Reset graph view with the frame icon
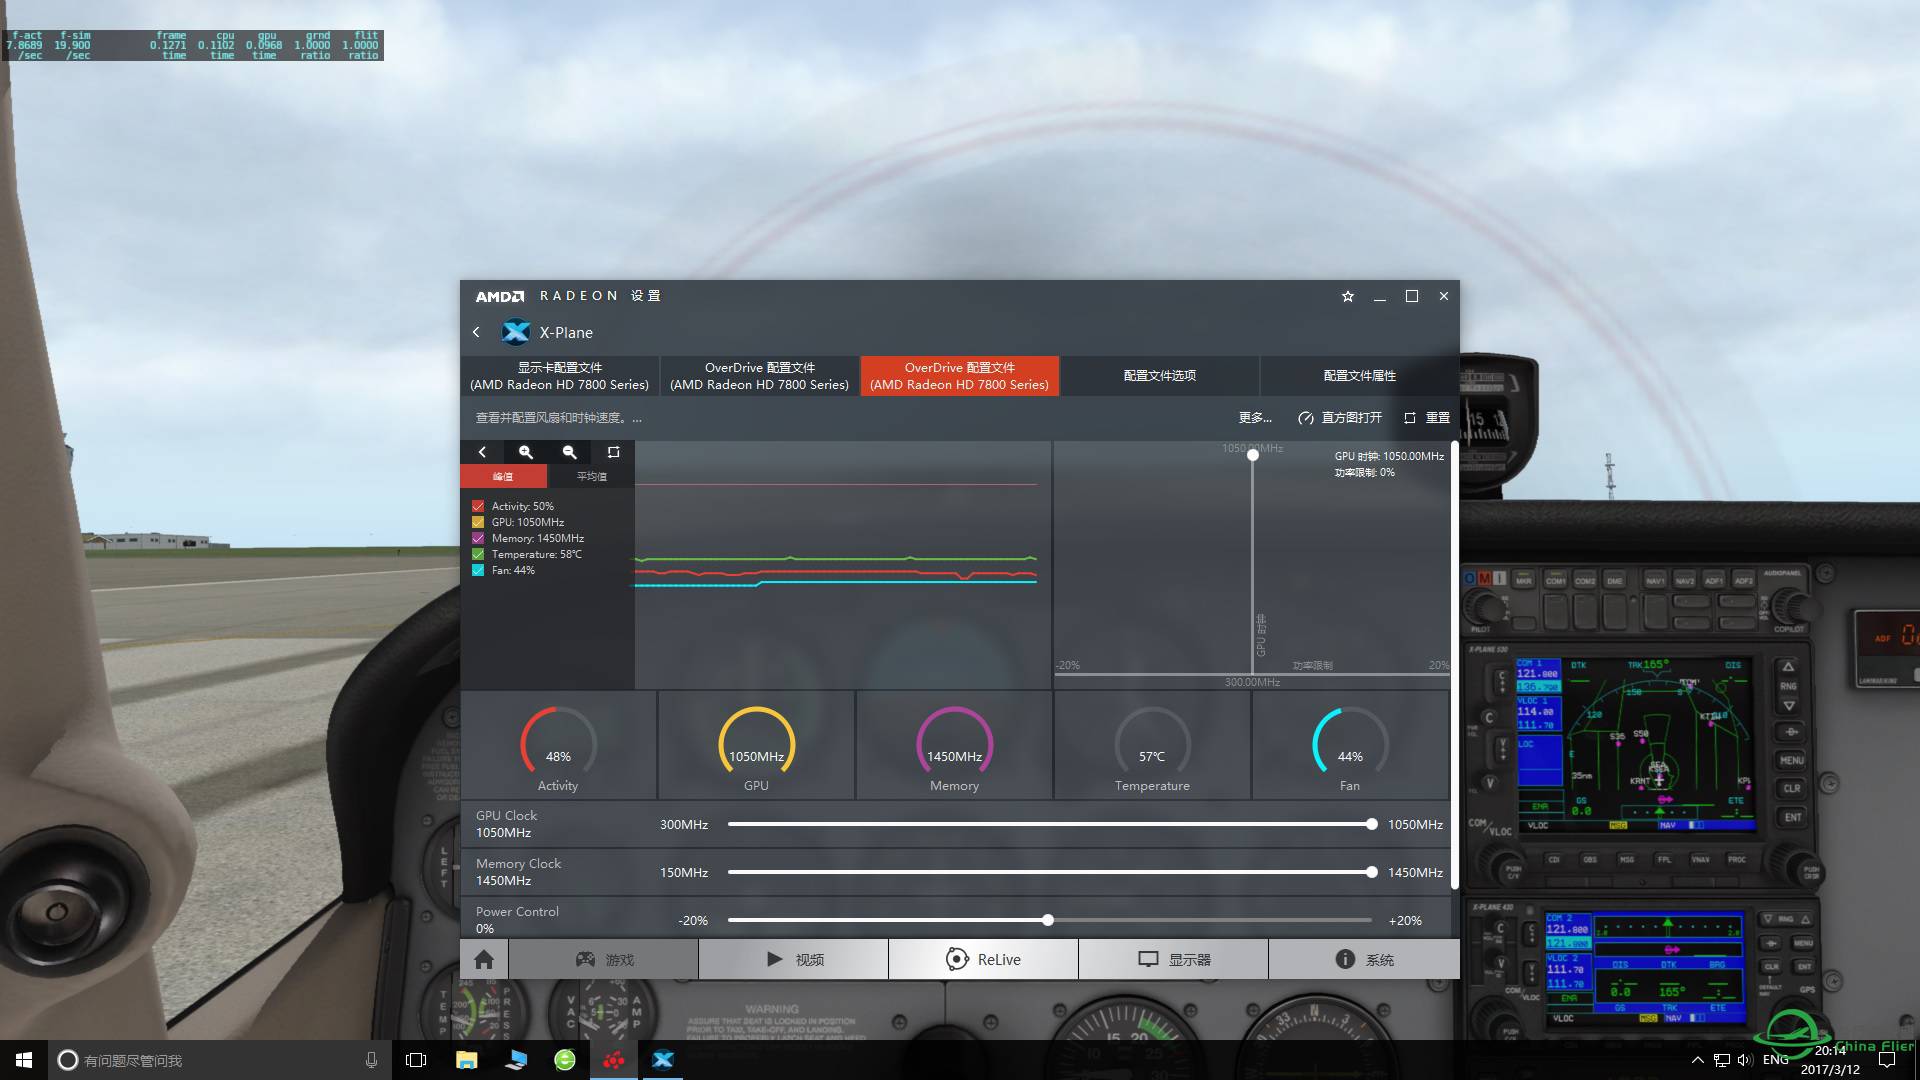This screenshot has width=1920, height=1080. tap(614, 452)
